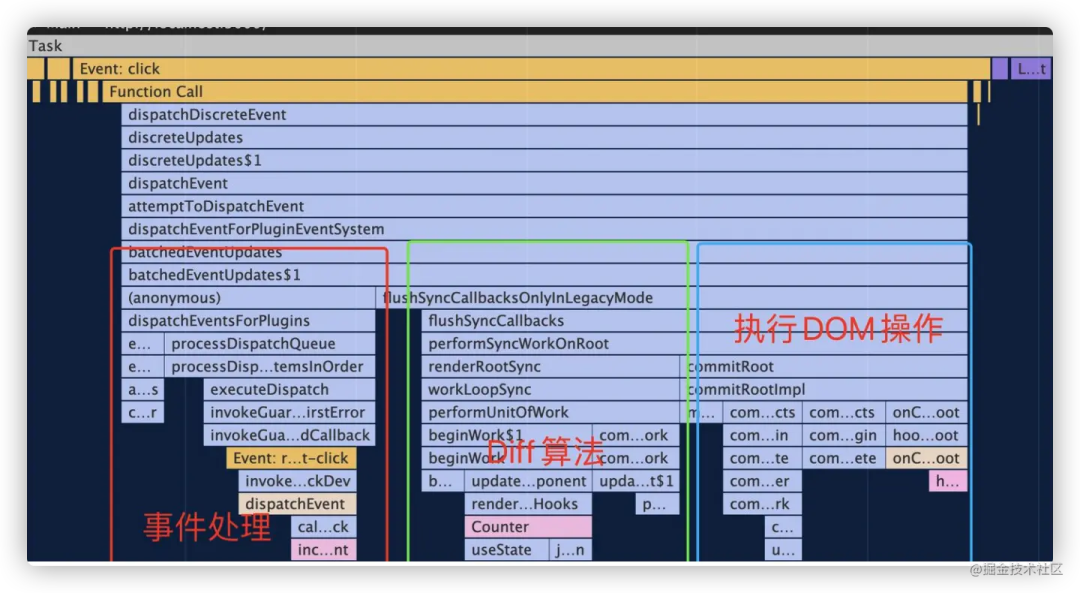The image size is (1080, 593).
Task: Select the orange Event: r...t-click block
Action: point(291,457)
